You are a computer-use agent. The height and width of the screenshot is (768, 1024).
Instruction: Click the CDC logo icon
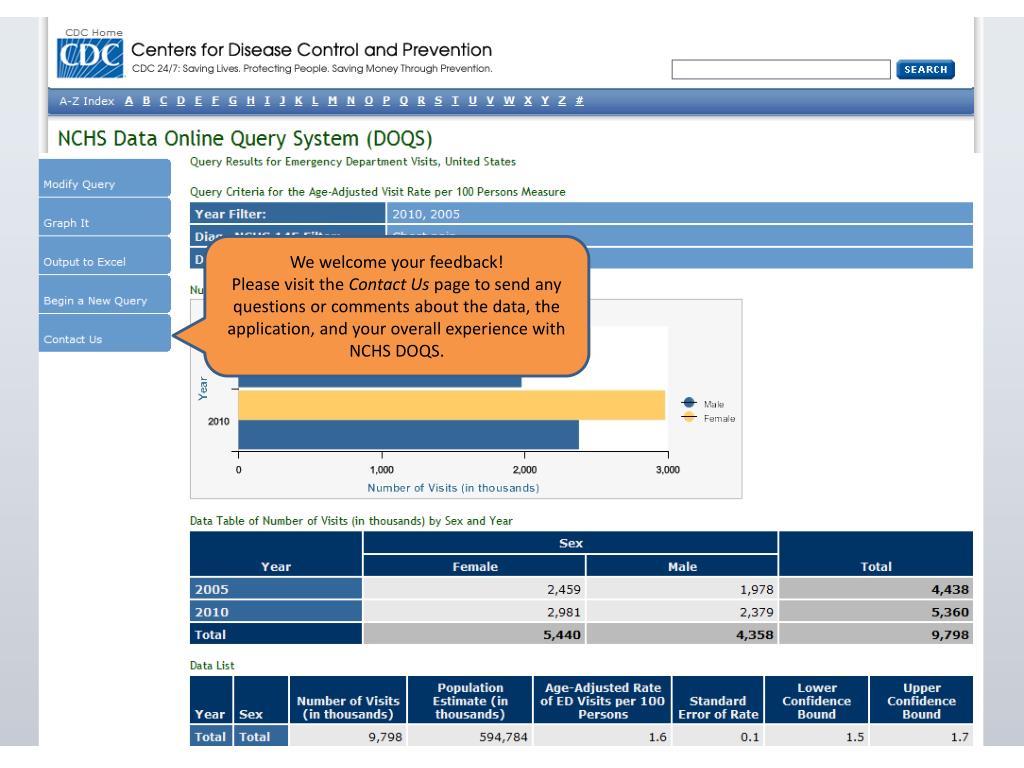(89, 58)
